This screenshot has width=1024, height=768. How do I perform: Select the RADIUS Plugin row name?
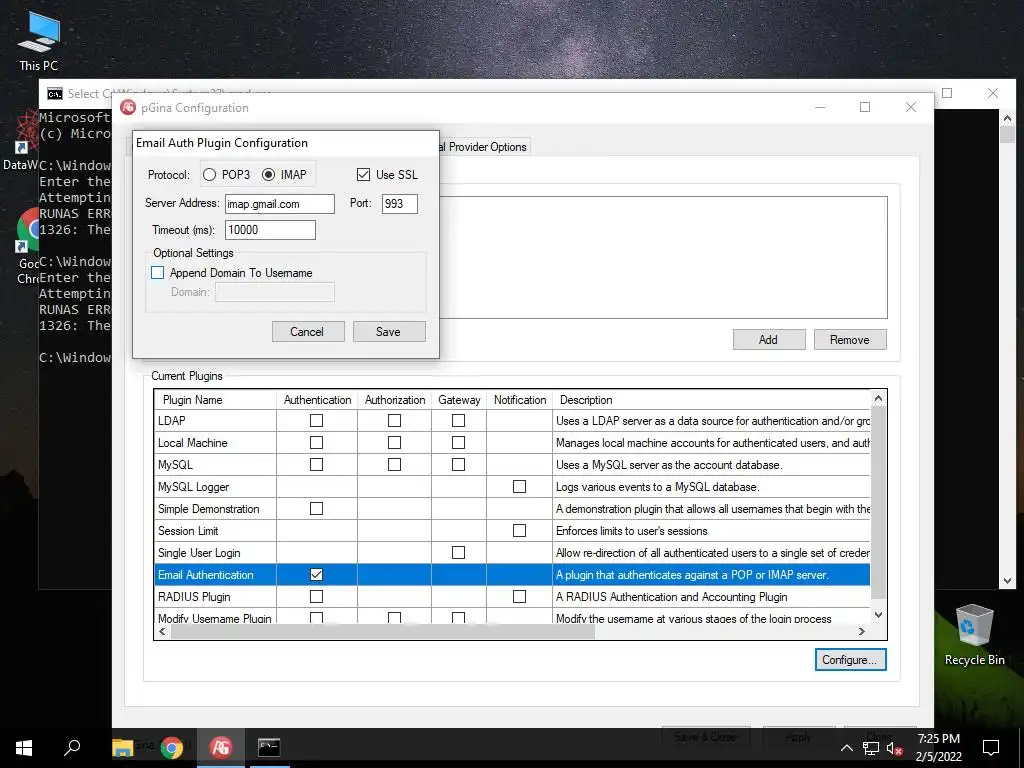click(x=194, y=596)
